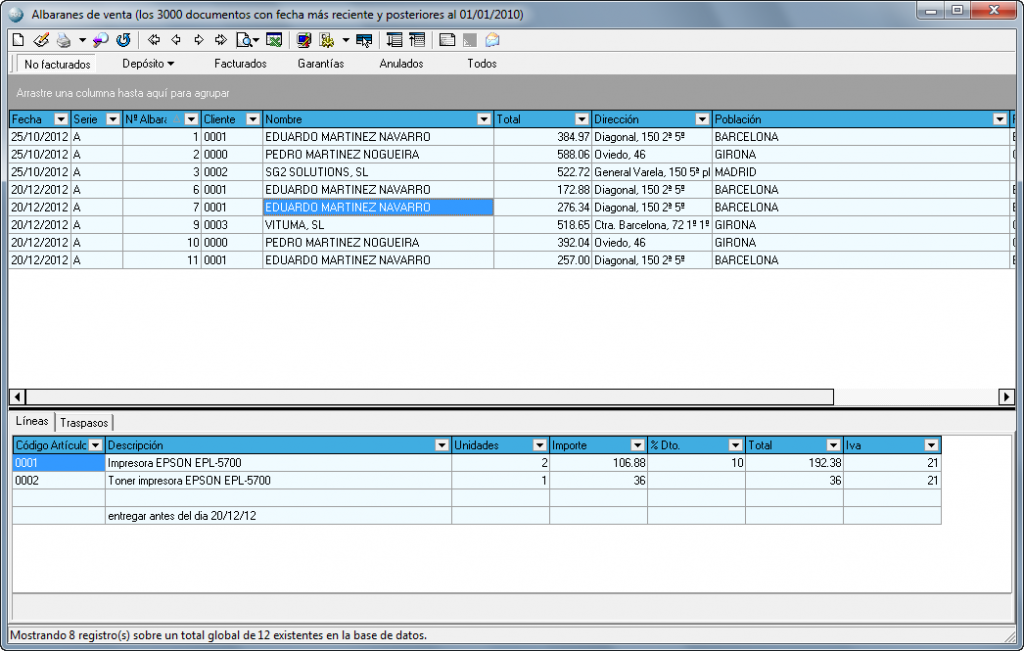Click the printer icon in toolbar

coord(63,40)
